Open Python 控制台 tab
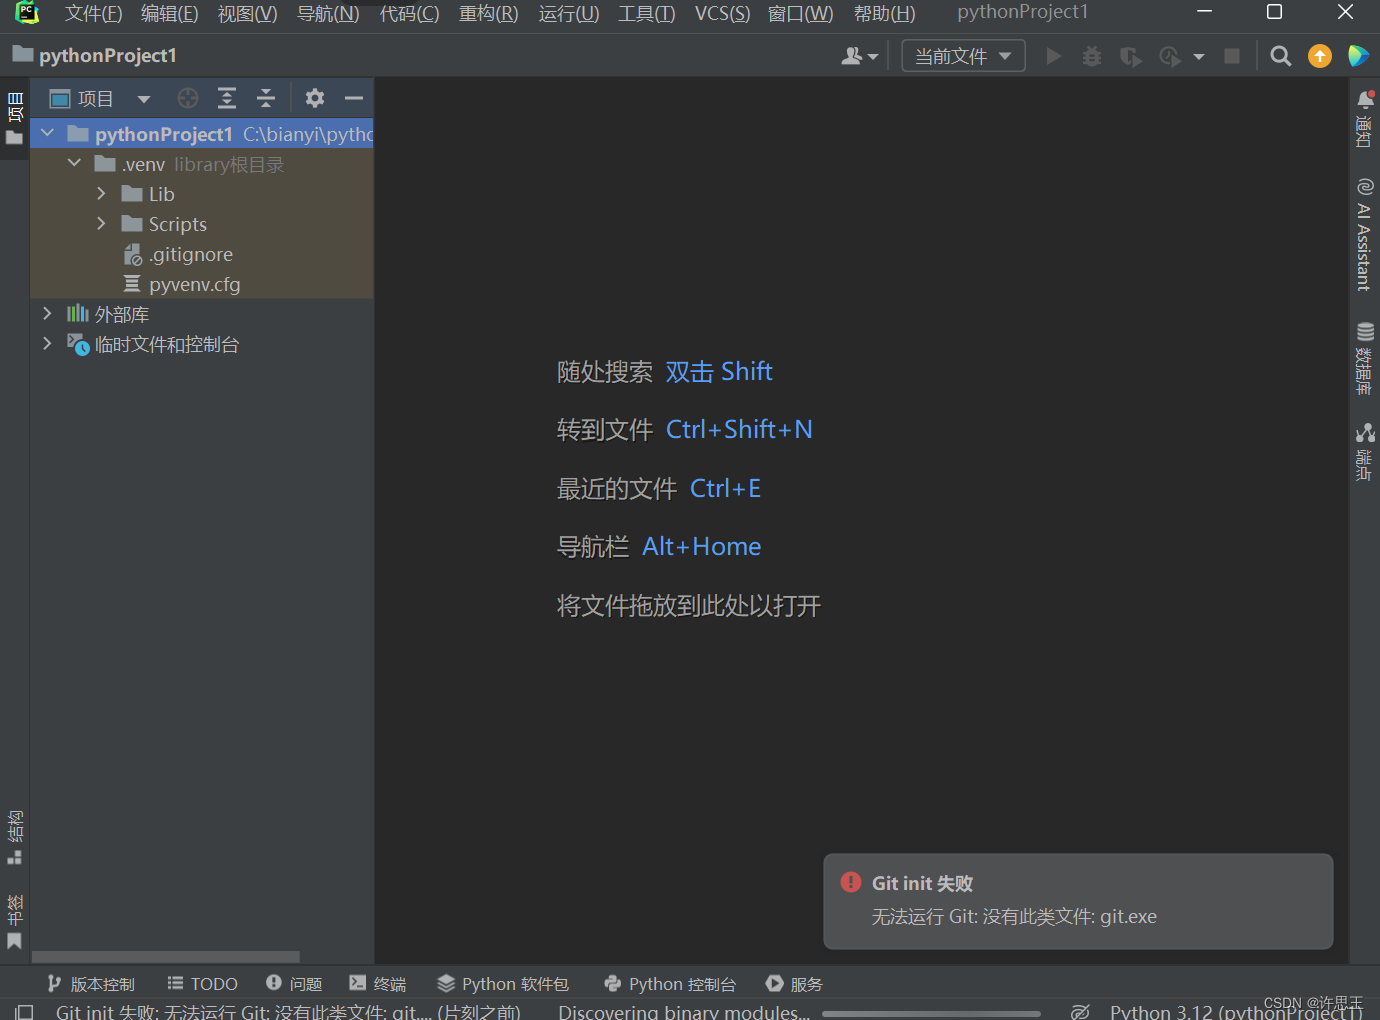 (x=670, y=984)
